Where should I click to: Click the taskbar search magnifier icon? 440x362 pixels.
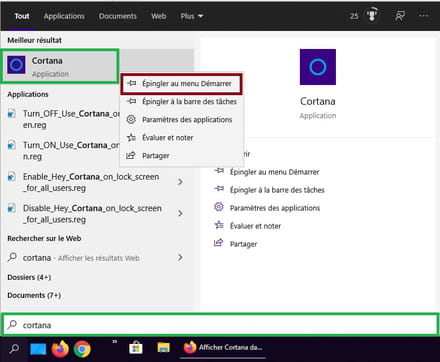coord(14,349)
